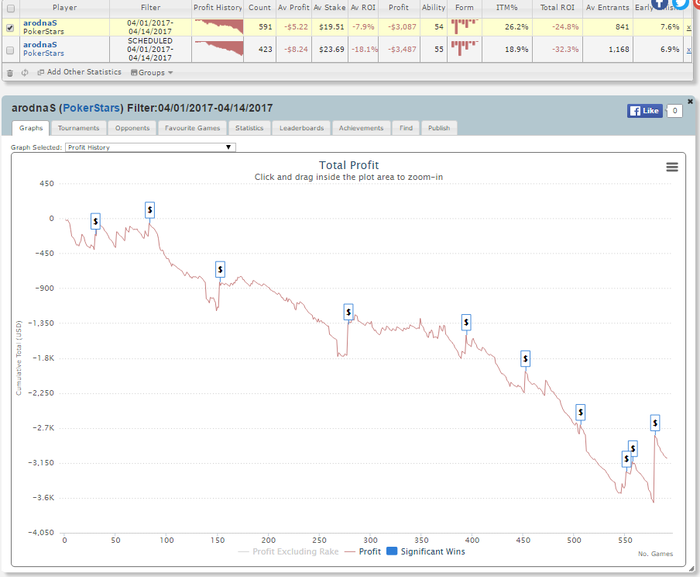Screen dimensions: 700x577
Task: Toggle the select-all checkbox in table header
Action: point(11,8)
